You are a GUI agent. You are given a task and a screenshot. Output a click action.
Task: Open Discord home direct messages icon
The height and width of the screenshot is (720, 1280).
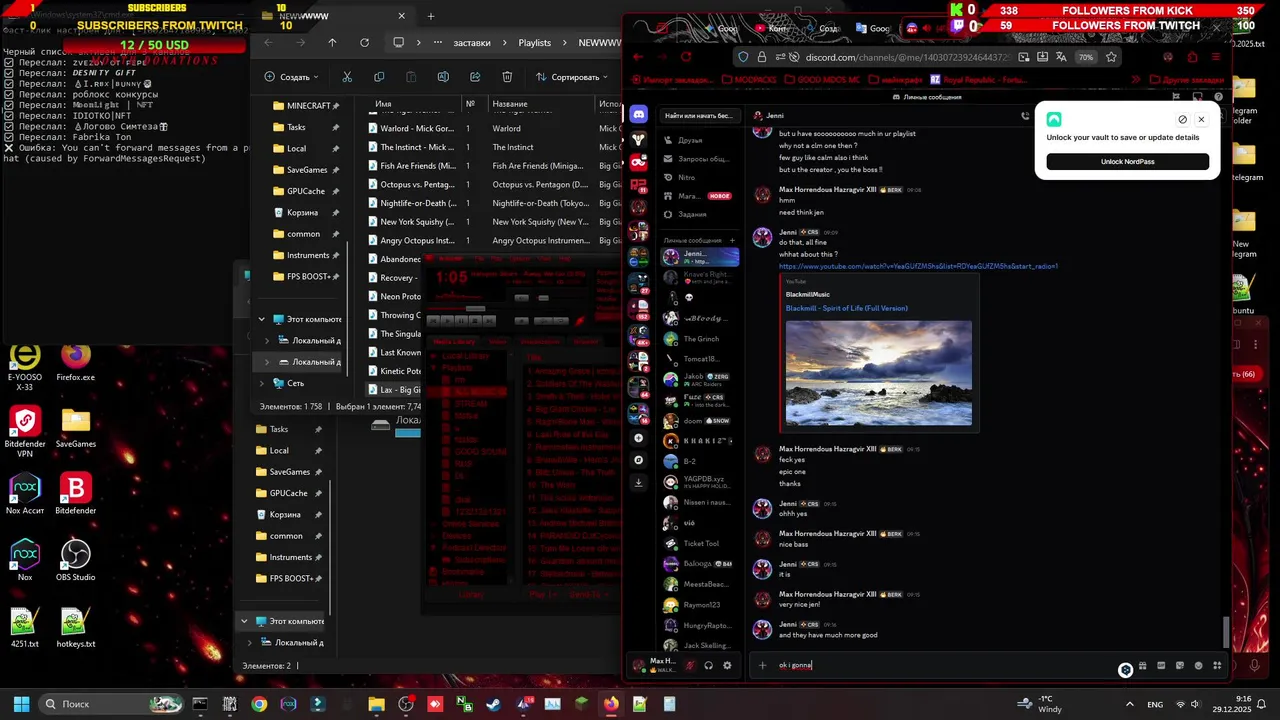pyautogui.click(x=638, y=115)
